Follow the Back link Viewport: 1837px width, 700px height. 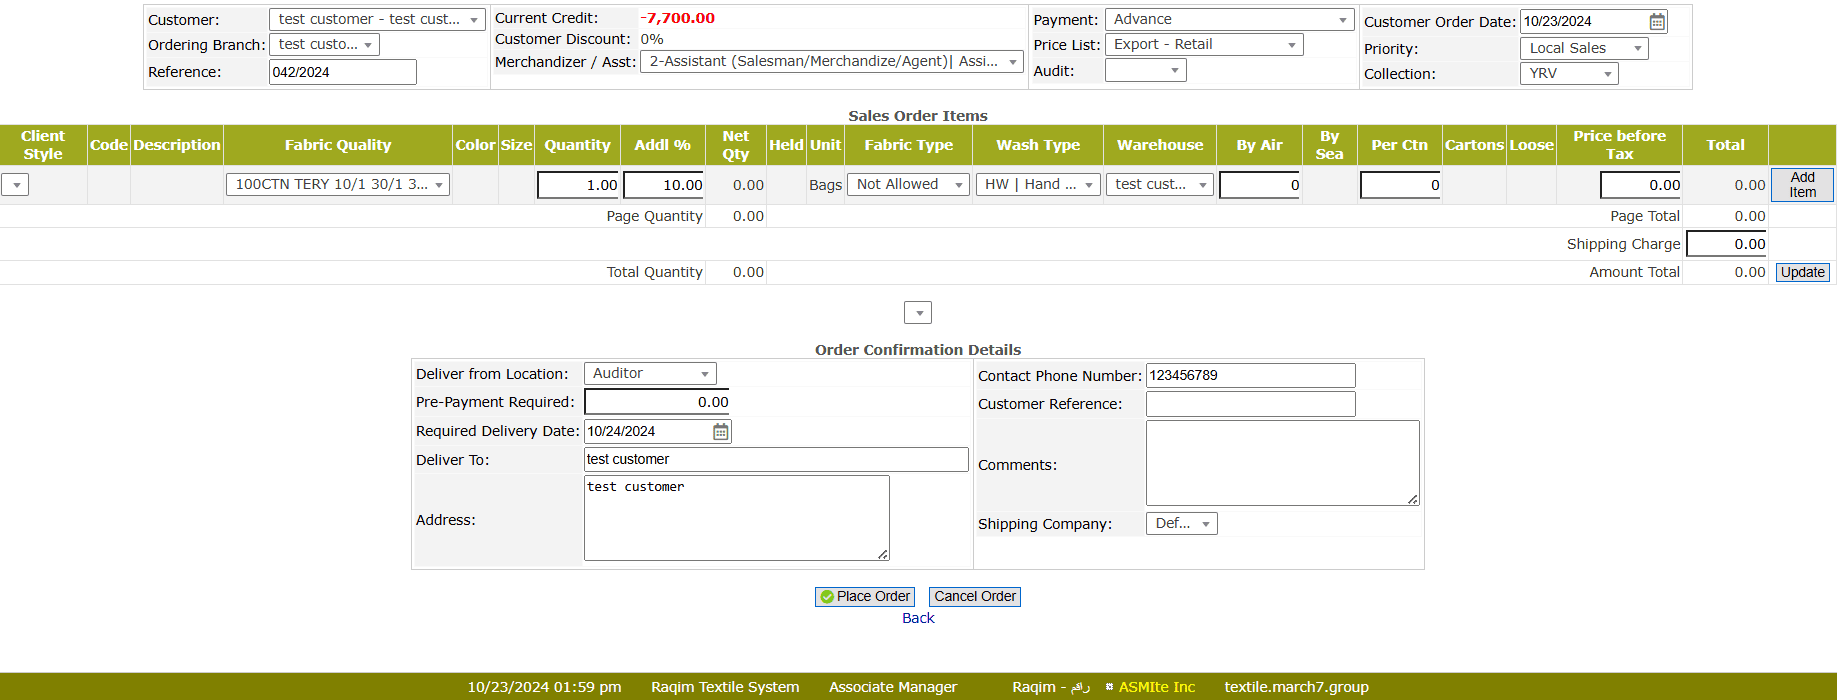(917, 618)
